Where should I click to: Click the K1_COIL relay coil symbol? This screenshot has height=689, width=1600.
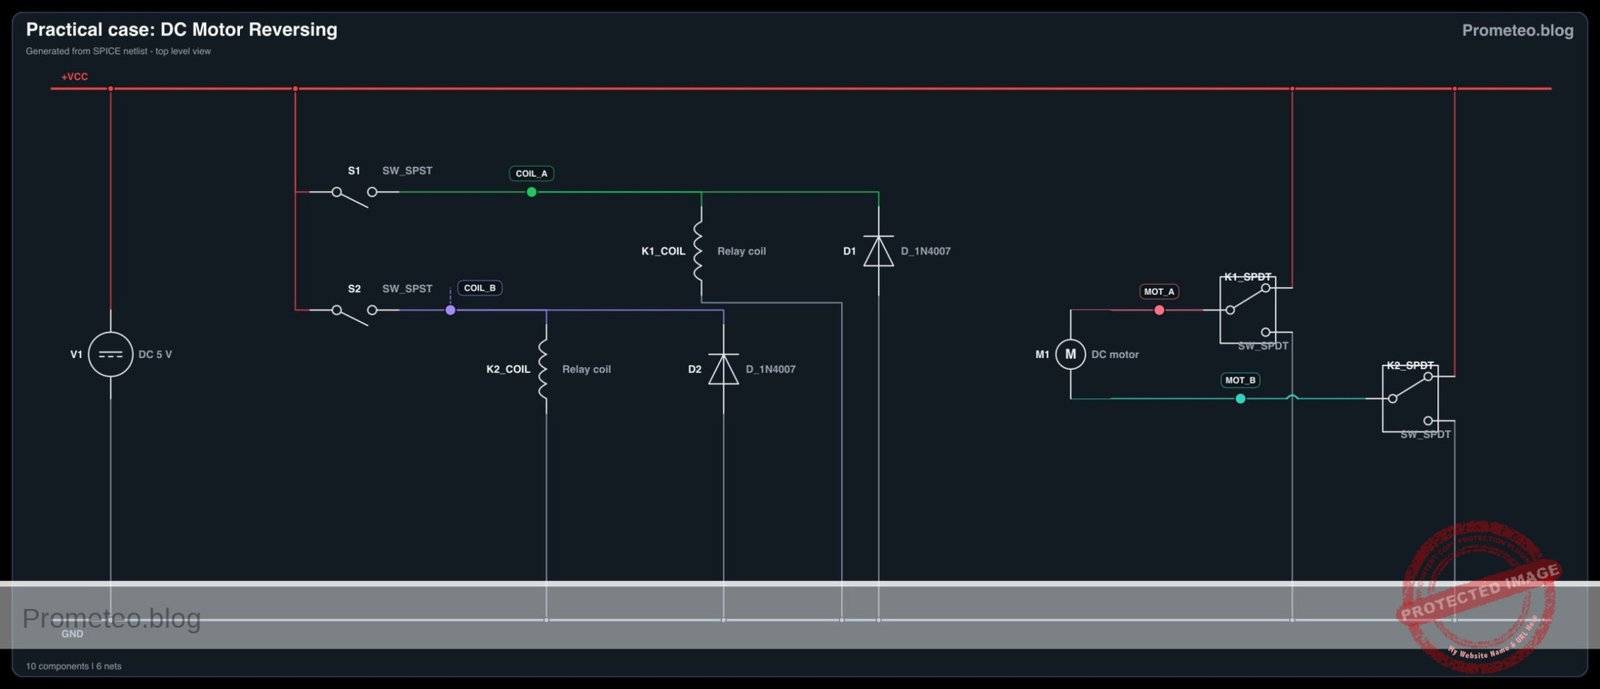coord(699,251)
